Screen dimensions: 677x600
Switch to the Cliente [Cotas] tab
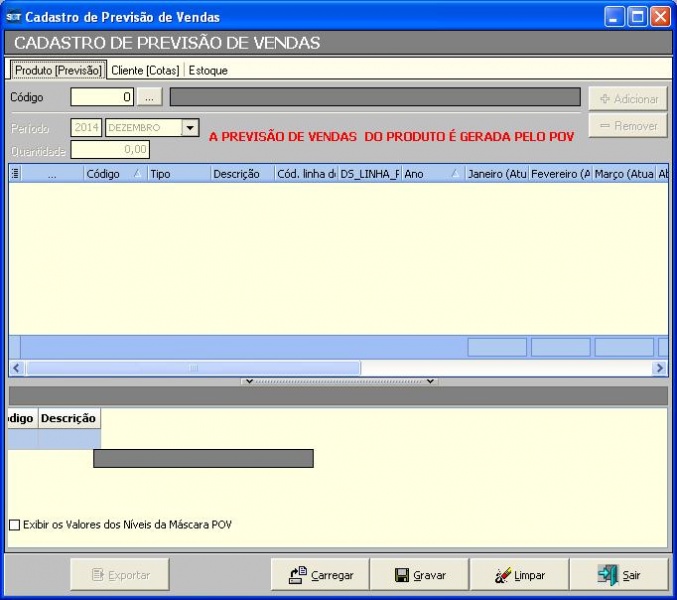pos(145,71)
